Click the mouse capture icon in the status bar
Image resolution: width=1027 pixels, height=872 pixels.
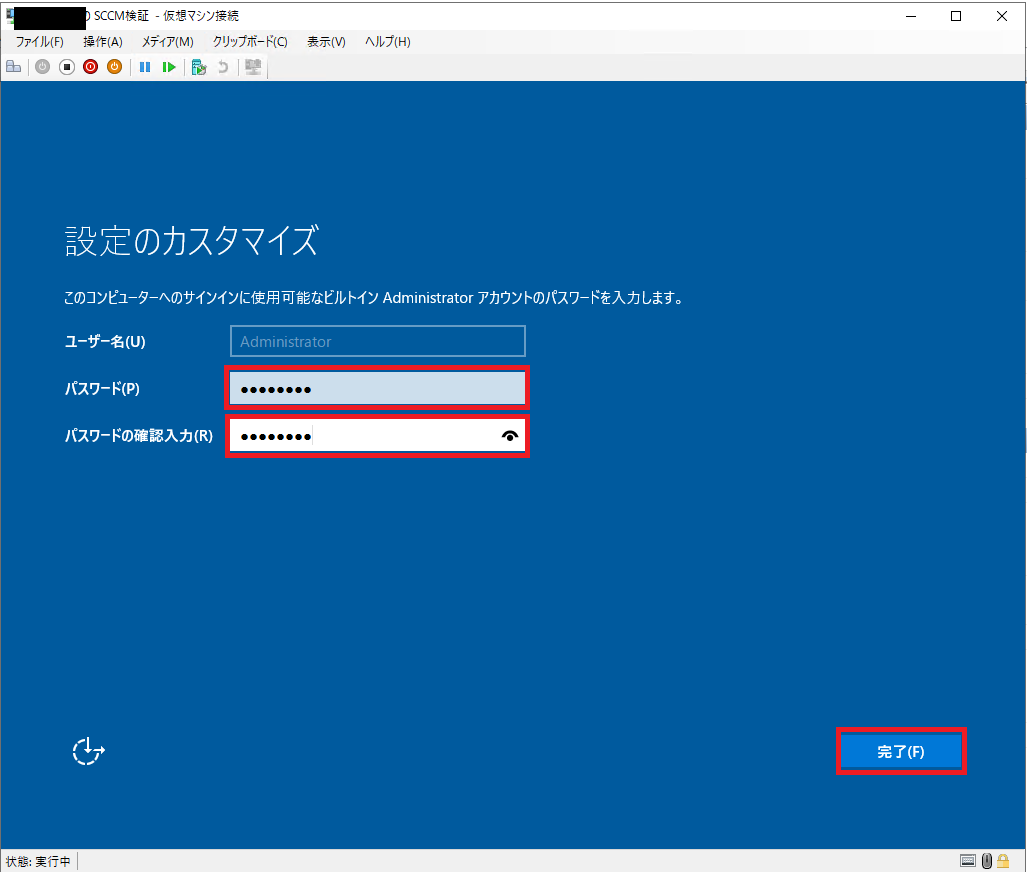(986, 860)
